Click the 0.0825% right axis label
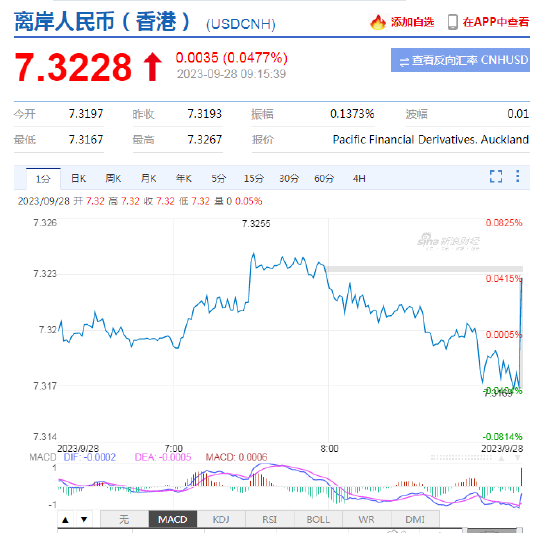 [x=504, y=223]
